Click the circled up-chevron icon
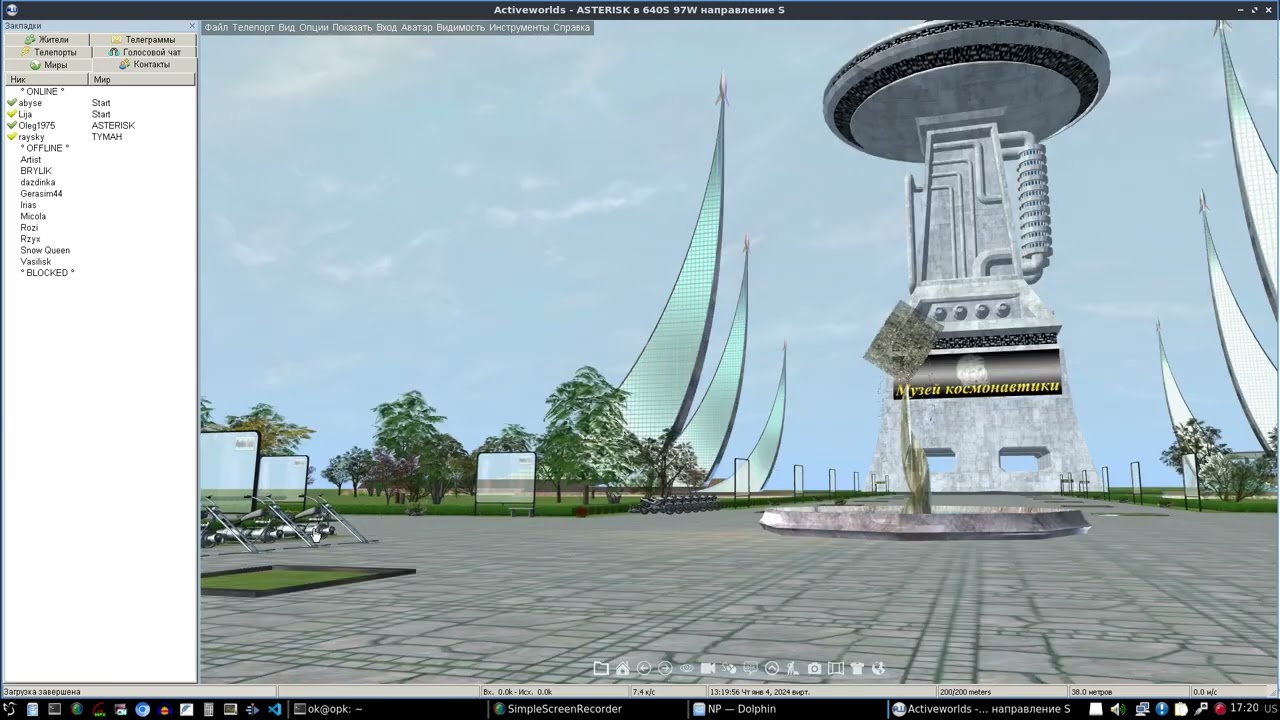The image size is (1280, 720). (772, 669)
